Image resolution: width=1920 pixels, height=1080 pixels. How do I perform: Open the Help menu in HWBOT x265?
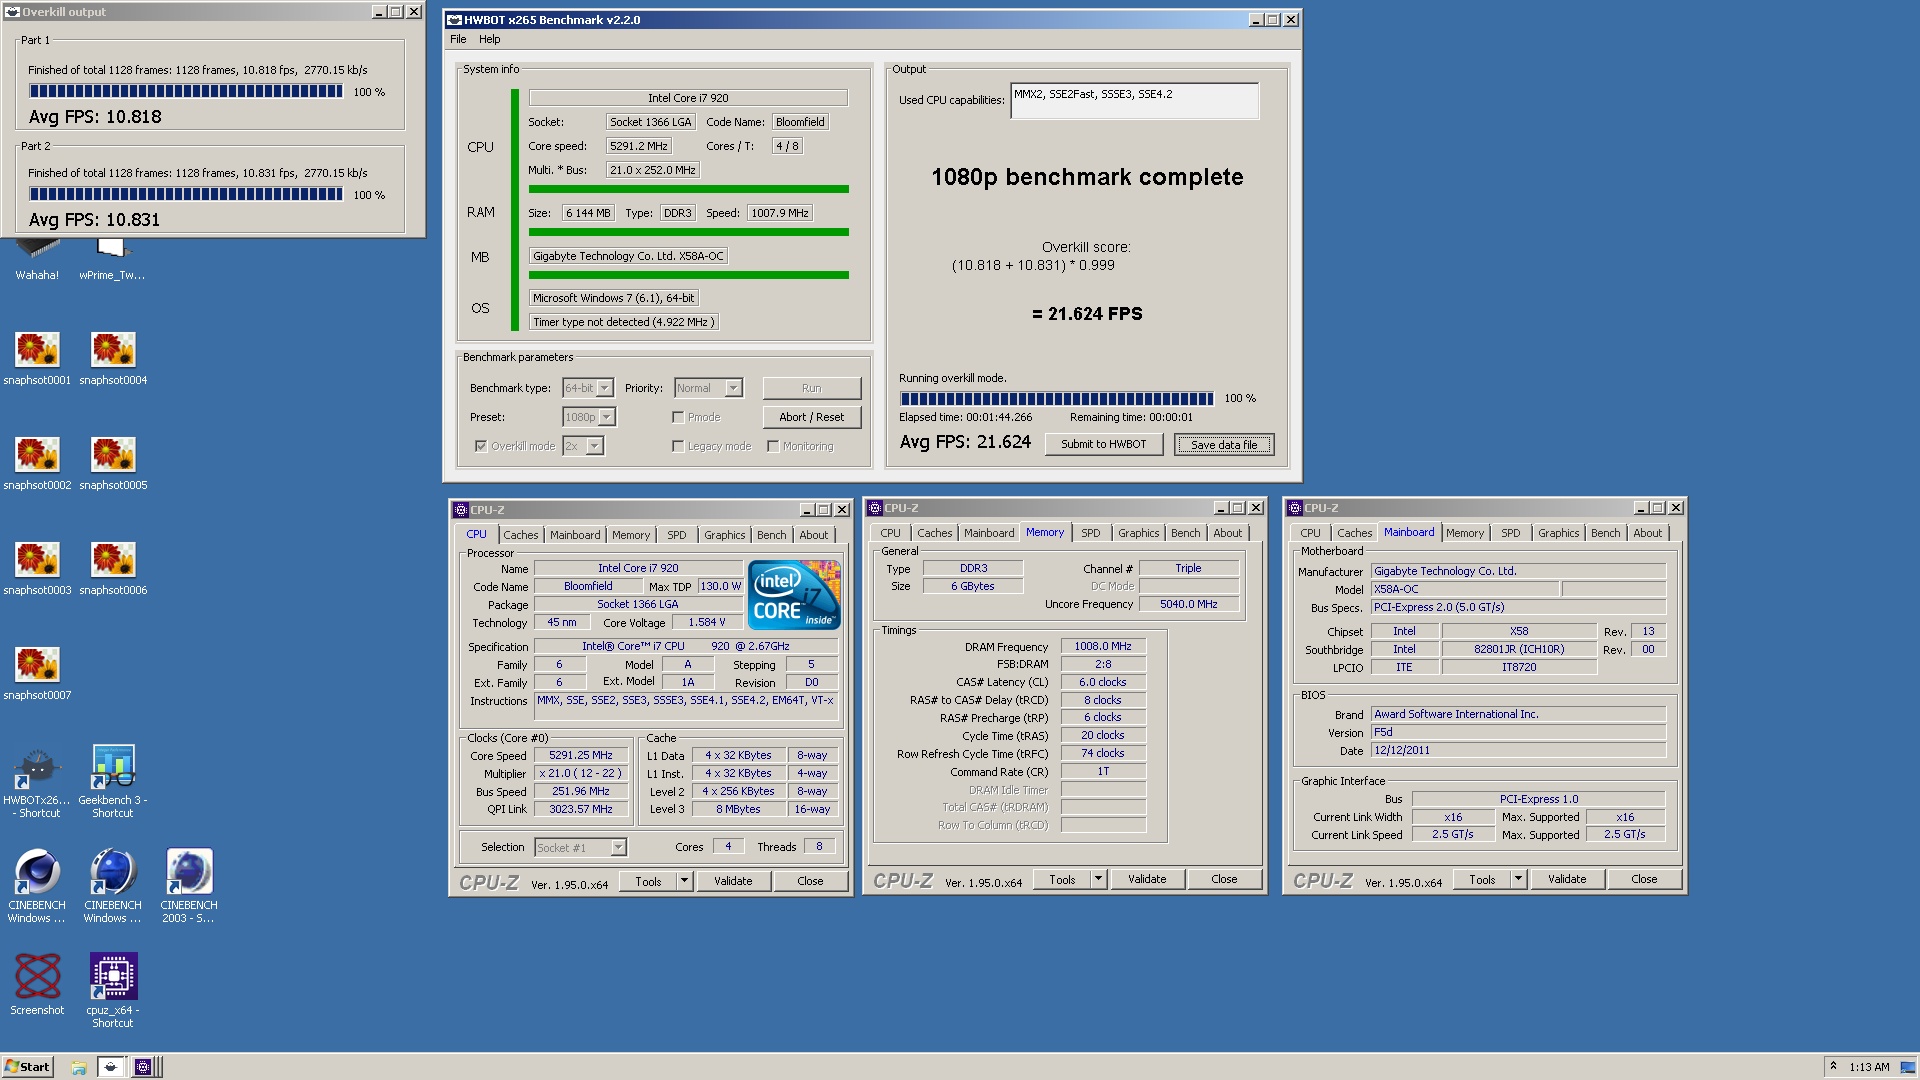pos(489,39)
